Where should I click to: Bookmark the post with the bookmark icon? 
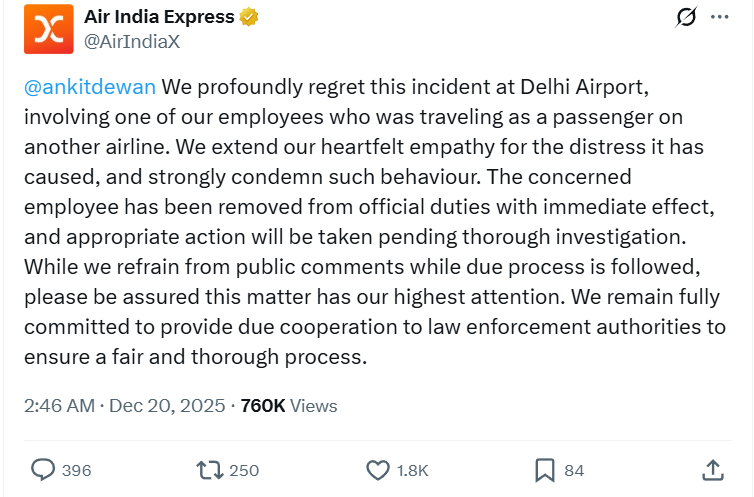545,469
